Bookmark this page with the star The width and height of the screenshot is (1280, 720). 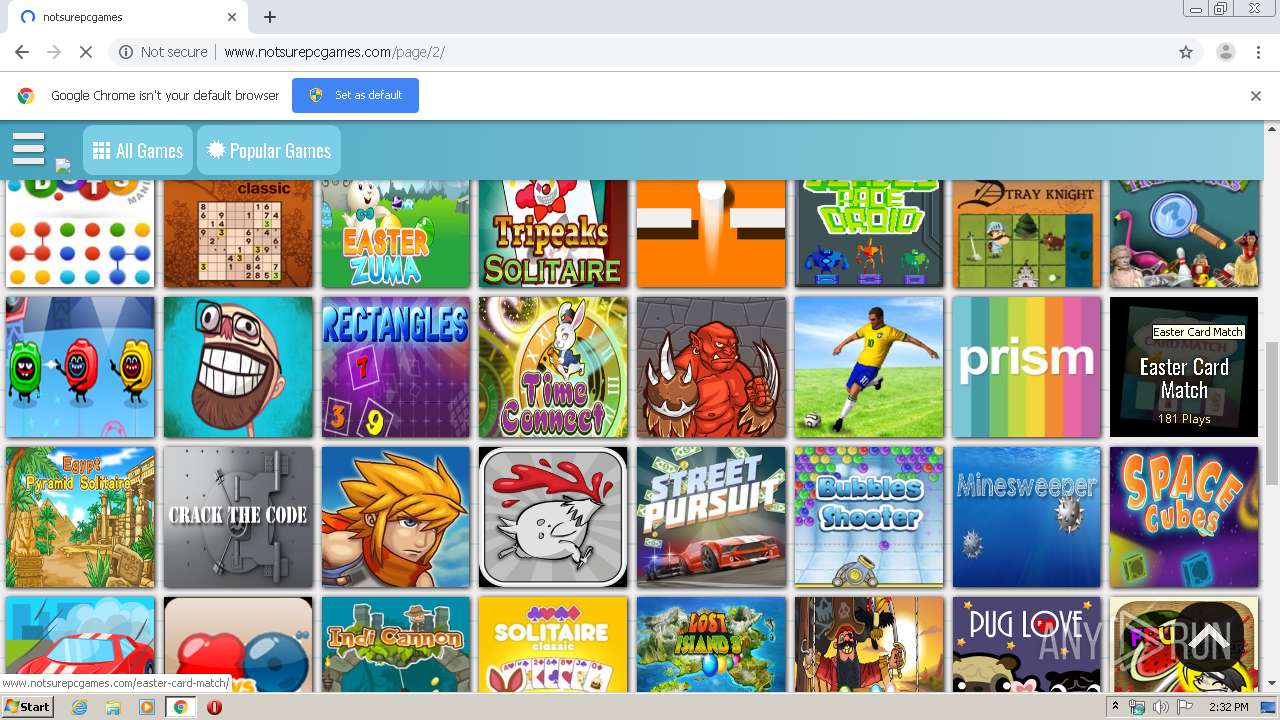(1186, 52)
